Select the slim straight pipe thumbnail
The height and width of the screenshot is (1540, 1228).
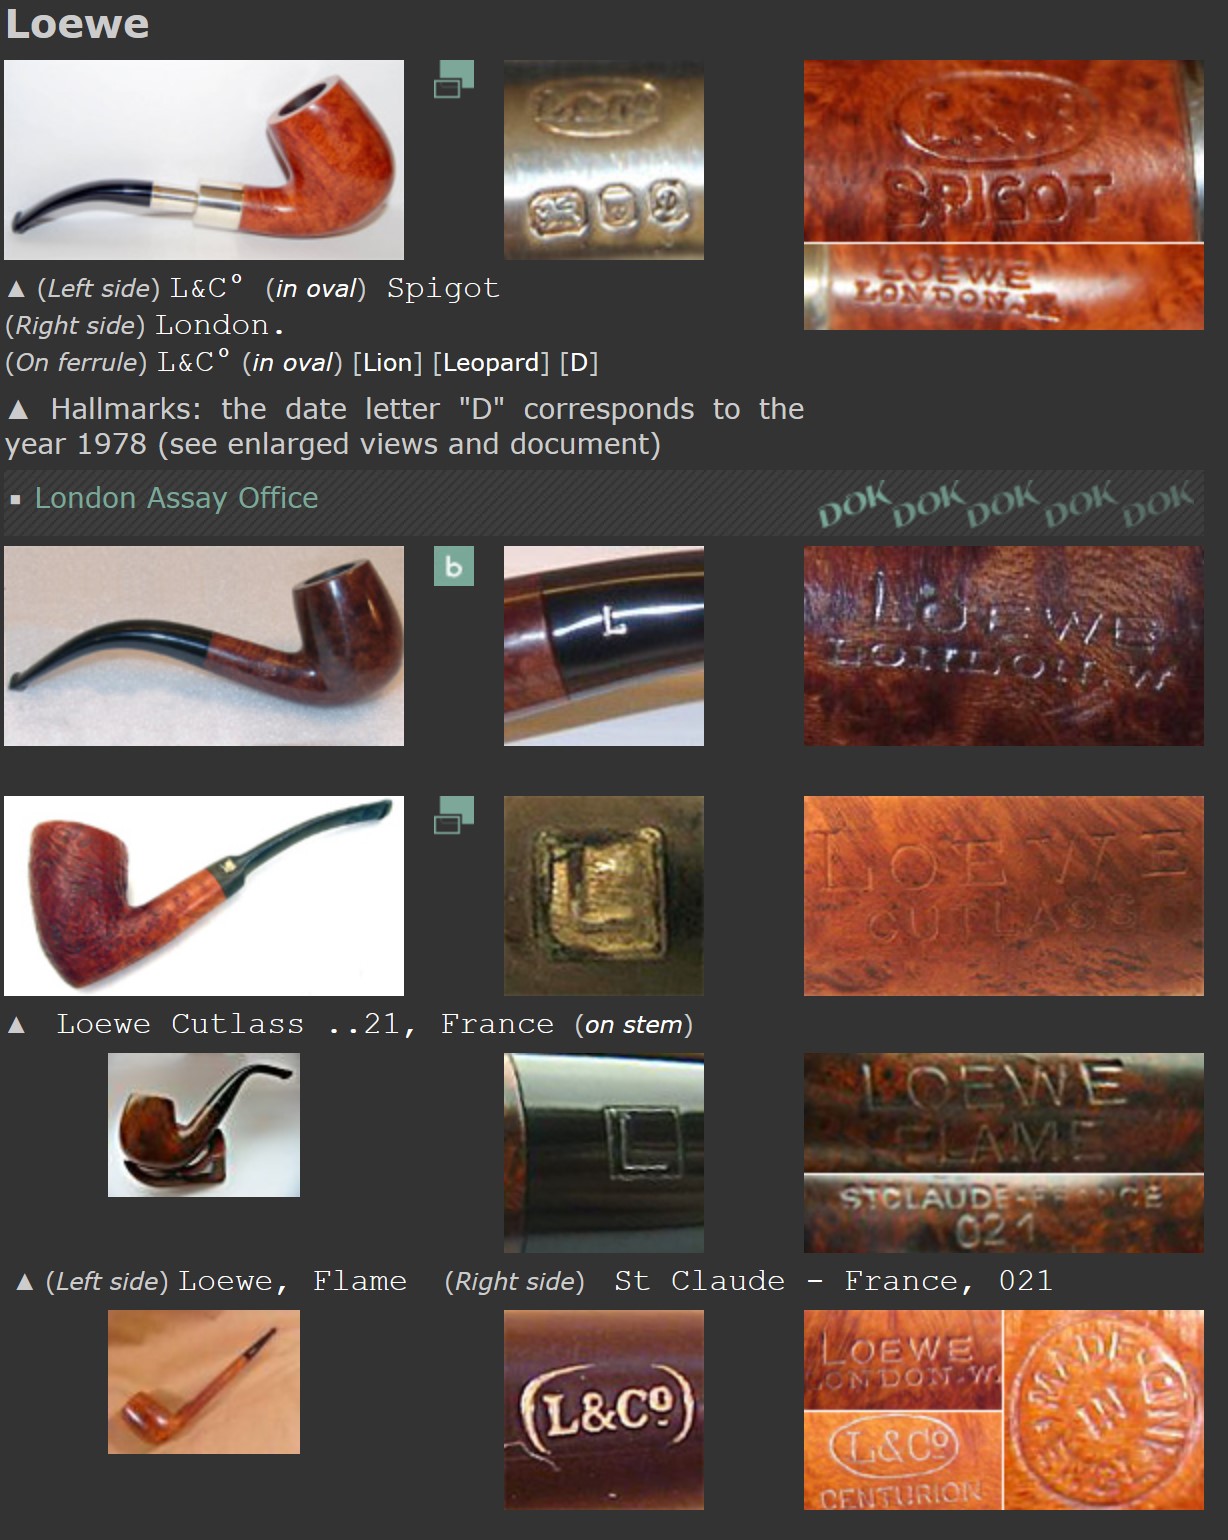coord(204,1382)
